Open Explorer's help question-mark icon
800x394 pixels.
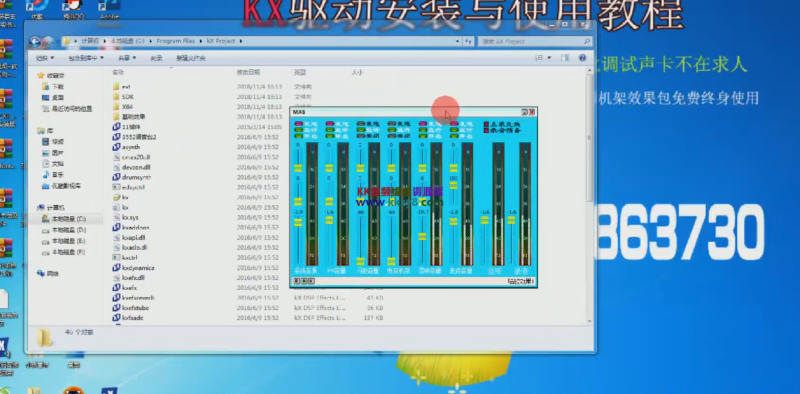[x=583, y=58]
